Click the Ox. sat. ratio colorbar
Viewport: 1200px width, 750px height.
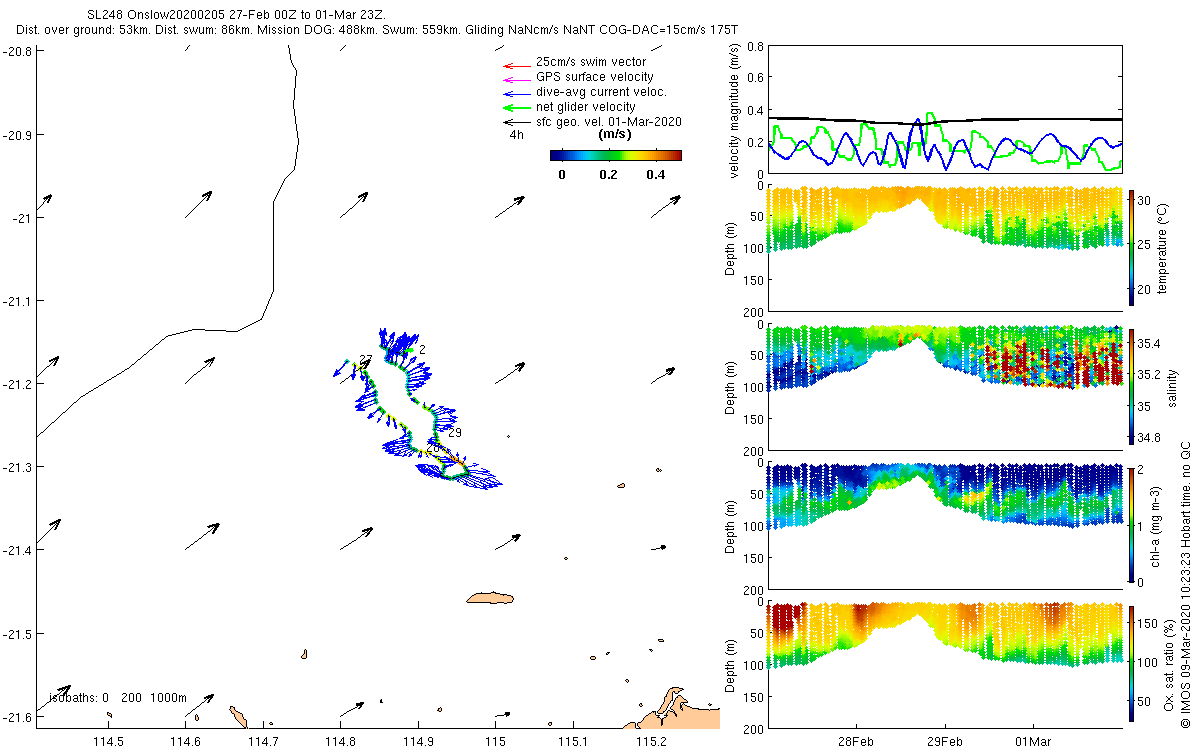click(x=1132, y=666)
